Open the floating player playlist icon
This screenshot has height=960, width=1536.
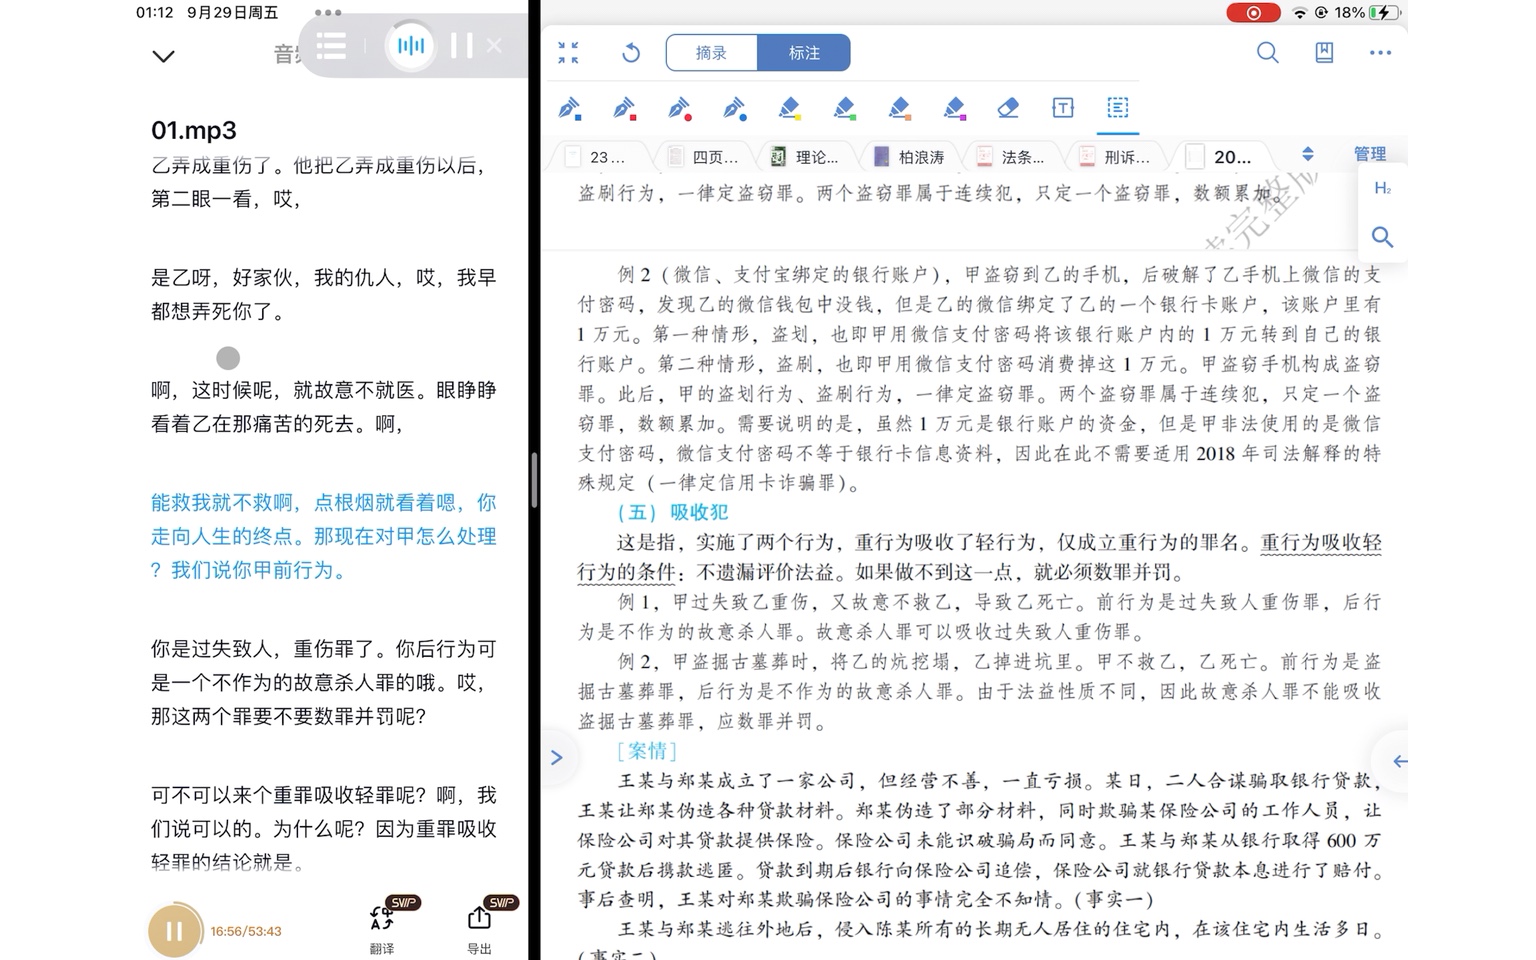(331, 45)
